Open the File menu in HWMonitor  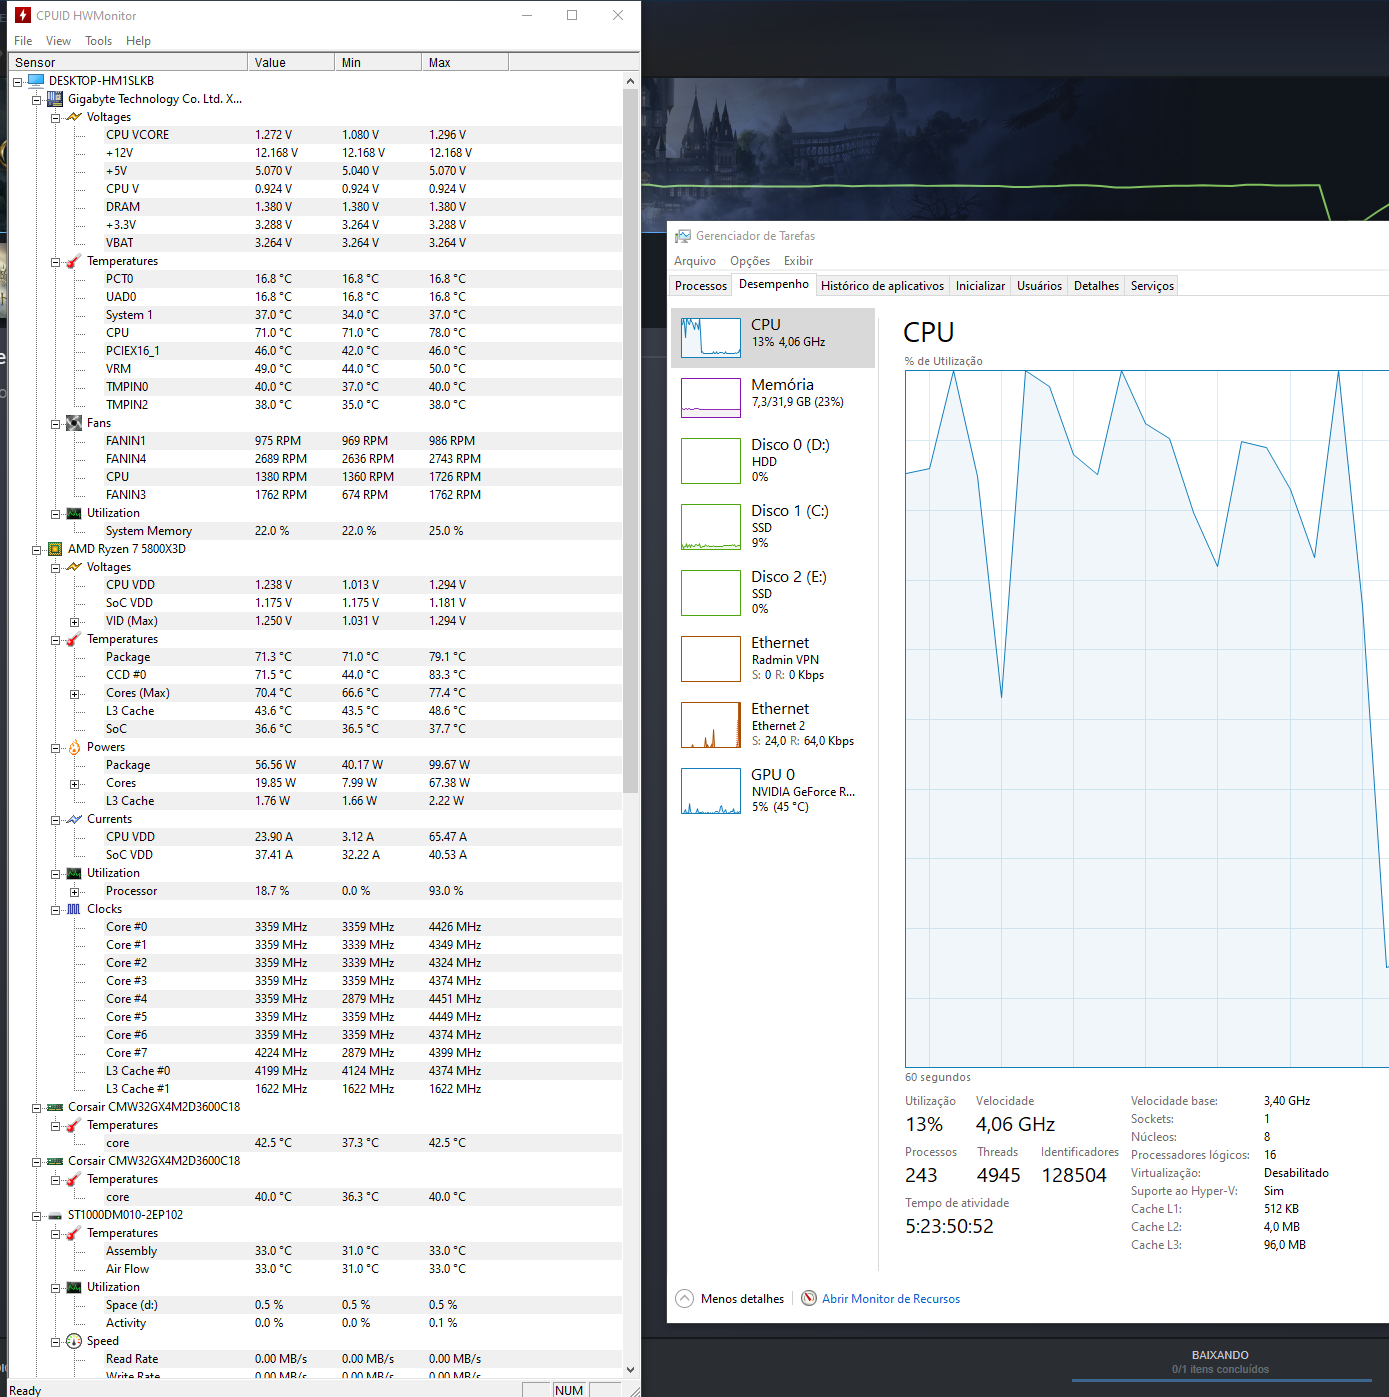coord(23,41)
